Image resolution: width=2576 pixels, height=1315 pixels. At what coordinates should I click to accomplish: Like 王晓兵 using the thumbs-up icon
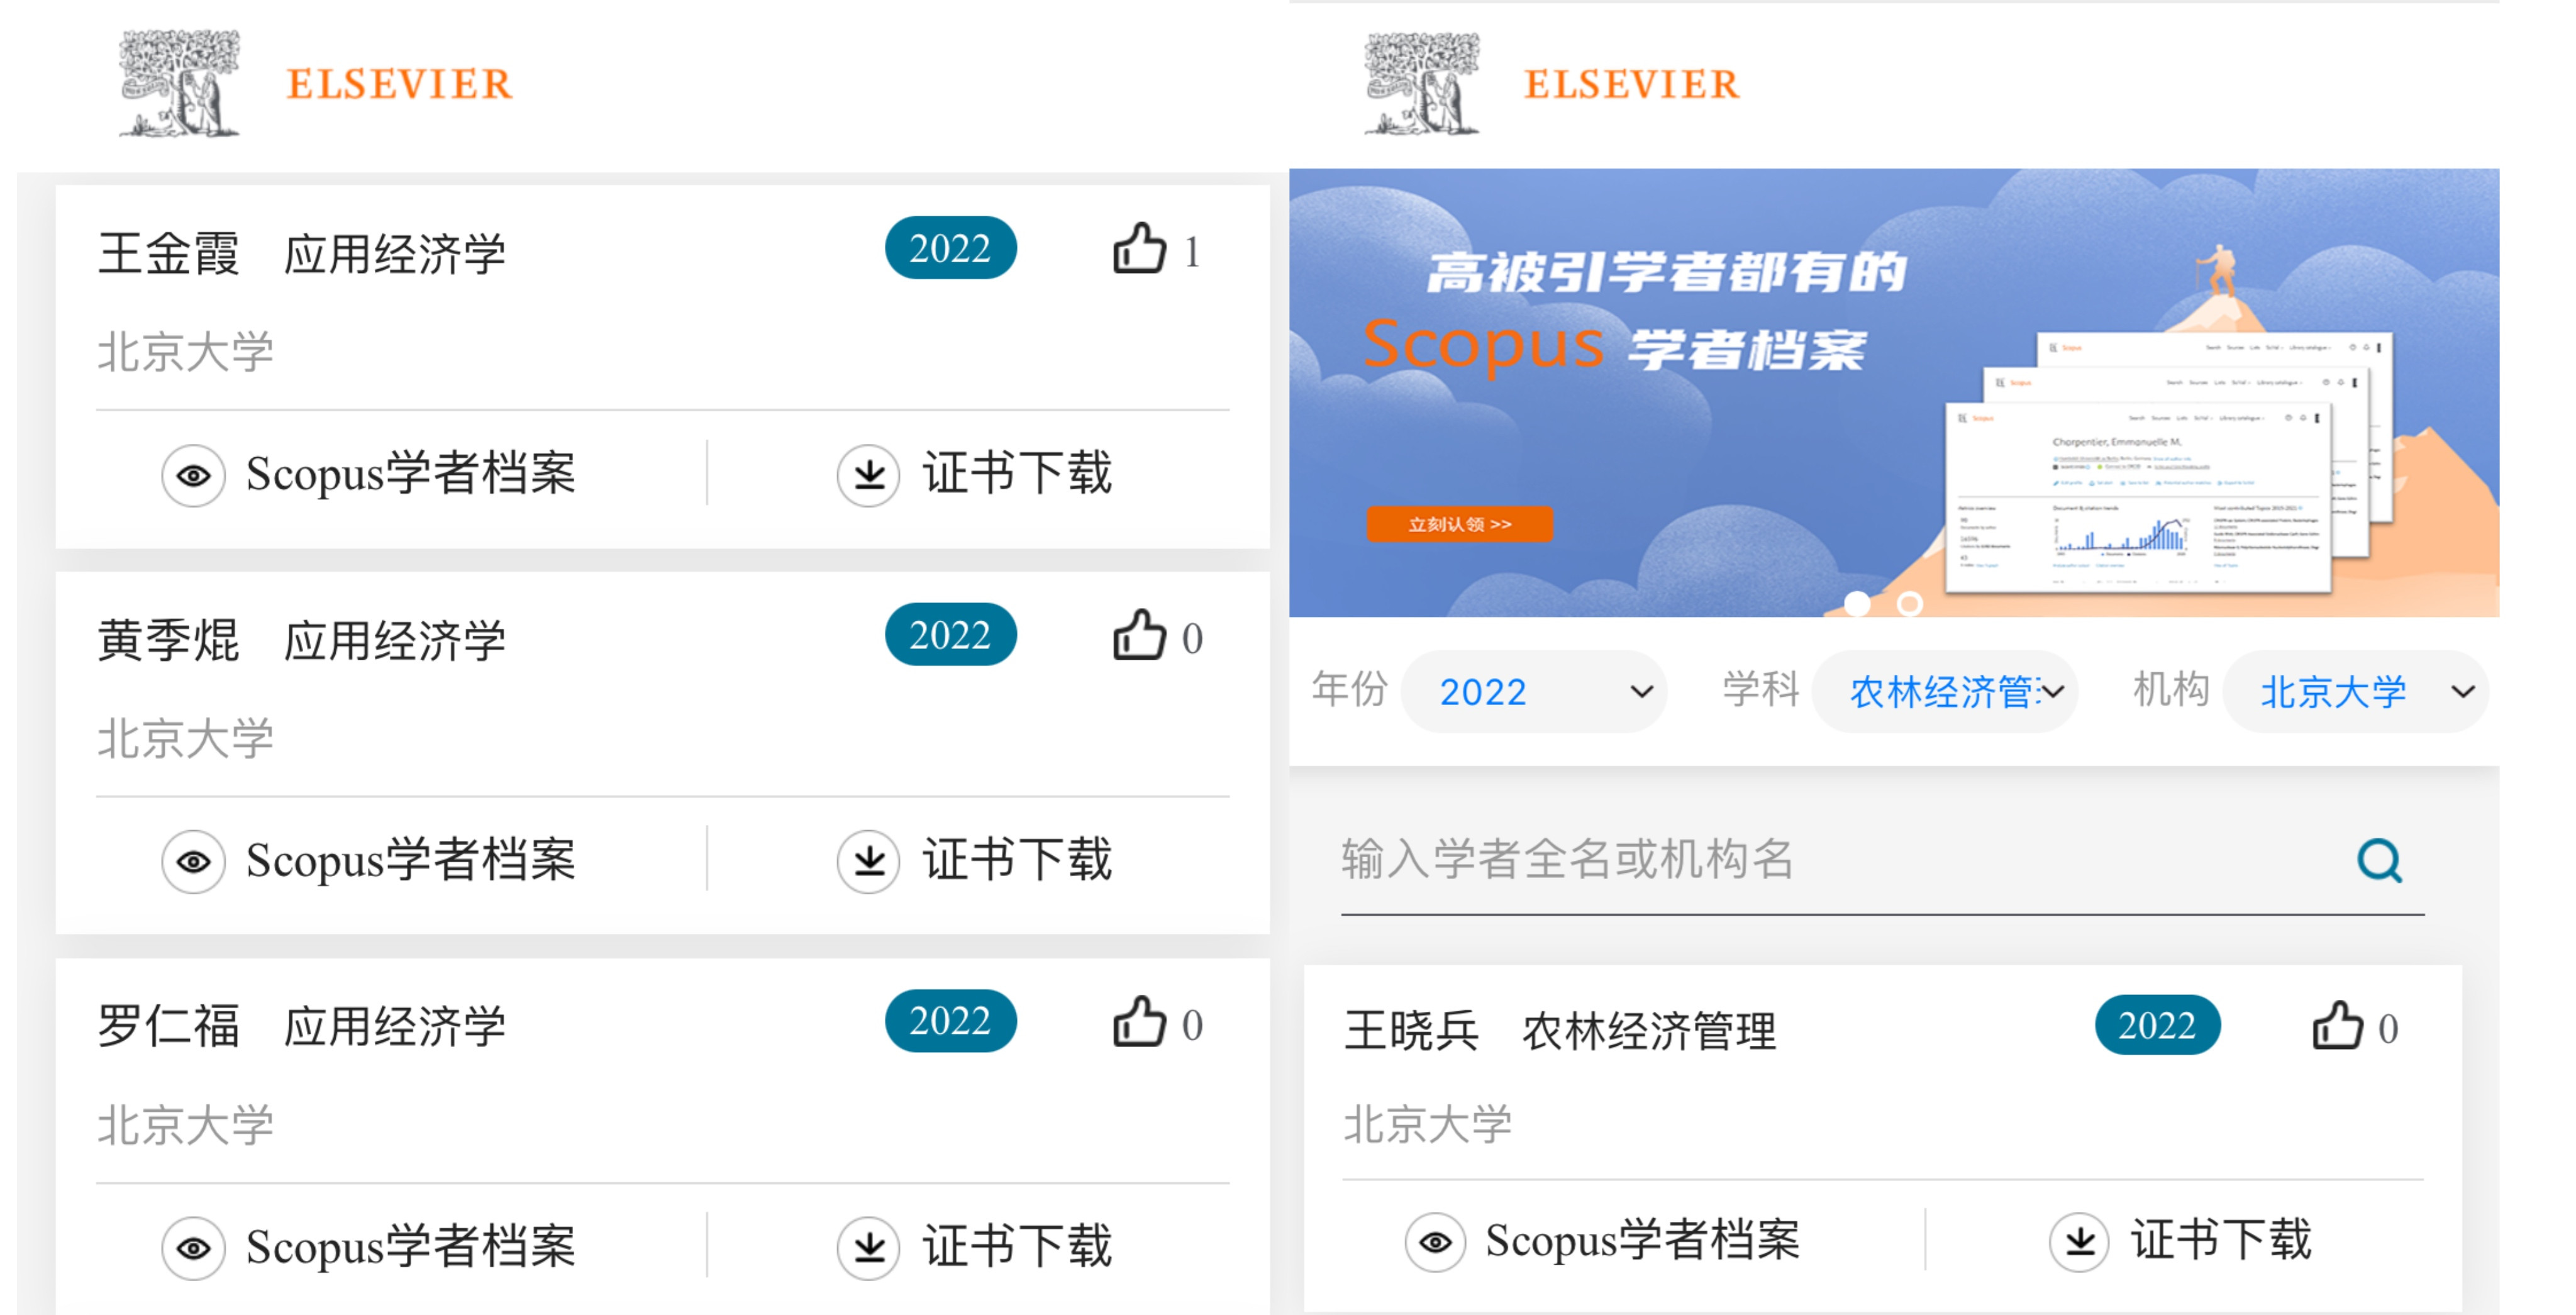(x=2337, y=1026)
